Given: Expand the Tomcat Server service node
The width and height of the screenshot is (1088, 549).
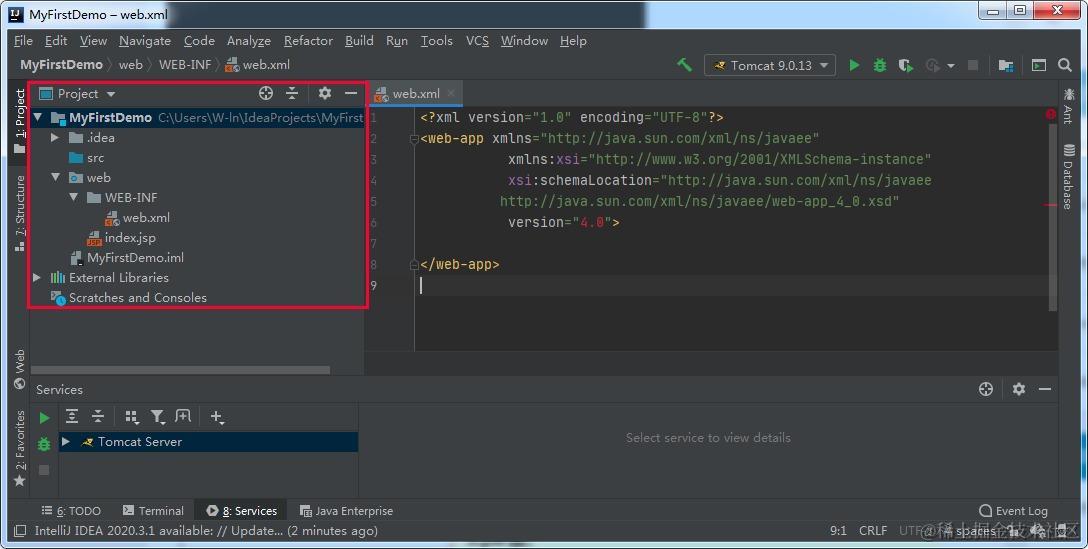Looking at the screenshot, I should click(x=66, y=441).
